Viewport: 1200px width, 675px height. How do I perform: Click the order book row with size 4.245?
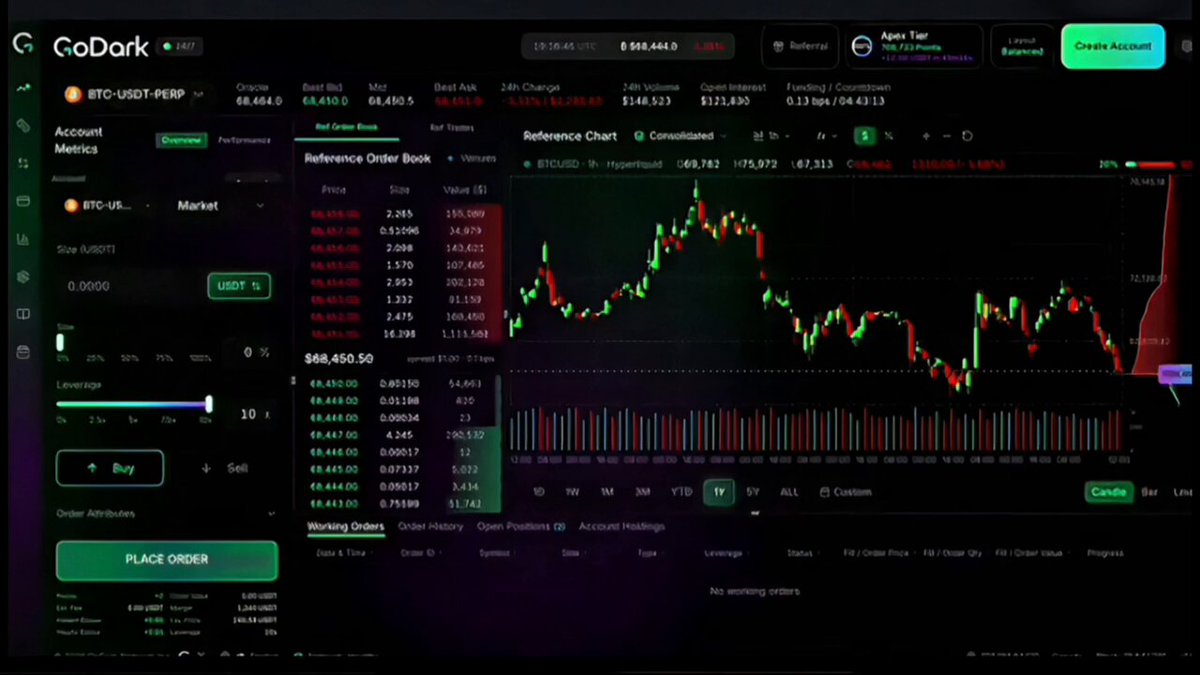398,435
